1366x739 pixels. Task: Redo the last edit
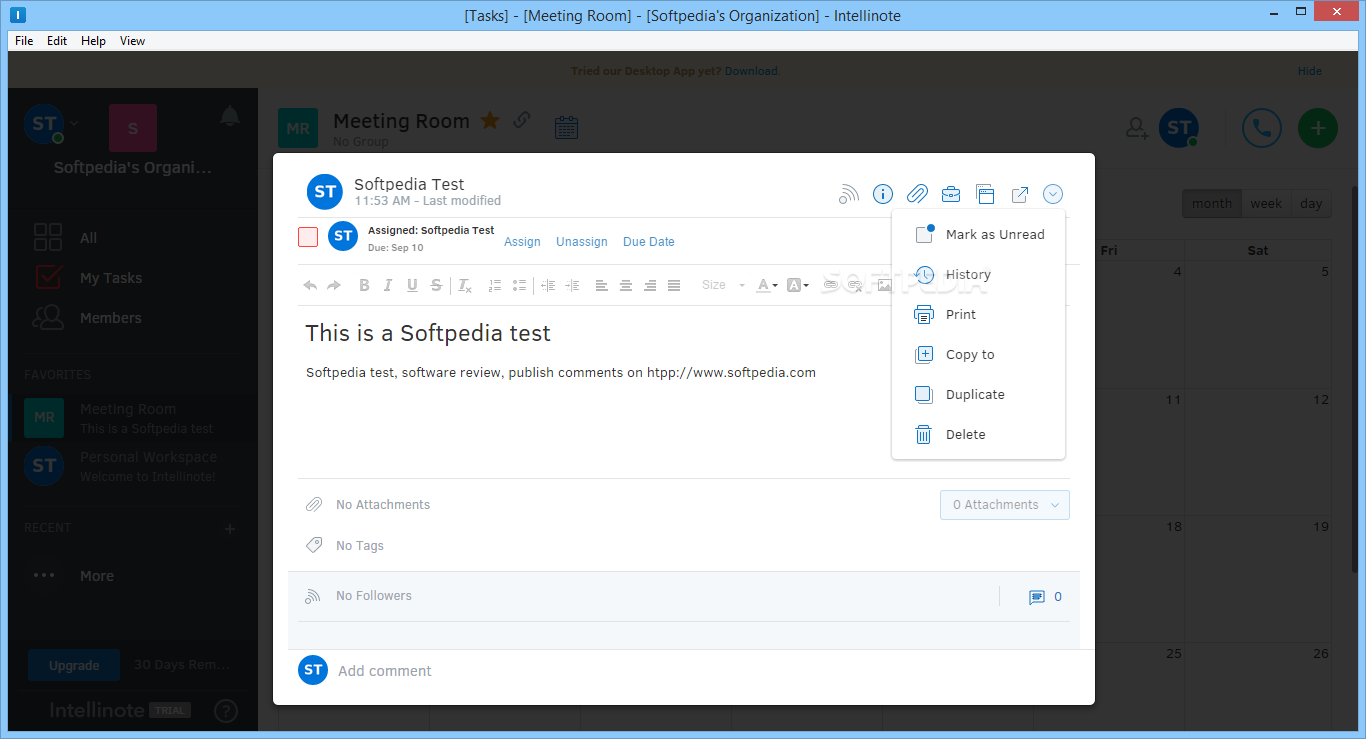click(334, 285)
